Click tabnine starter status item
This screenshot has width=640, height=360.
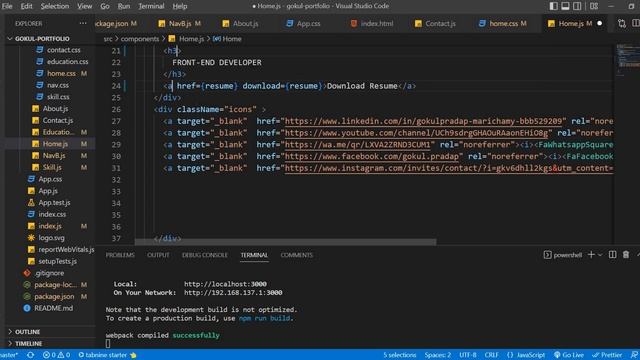tap(107, 355)
